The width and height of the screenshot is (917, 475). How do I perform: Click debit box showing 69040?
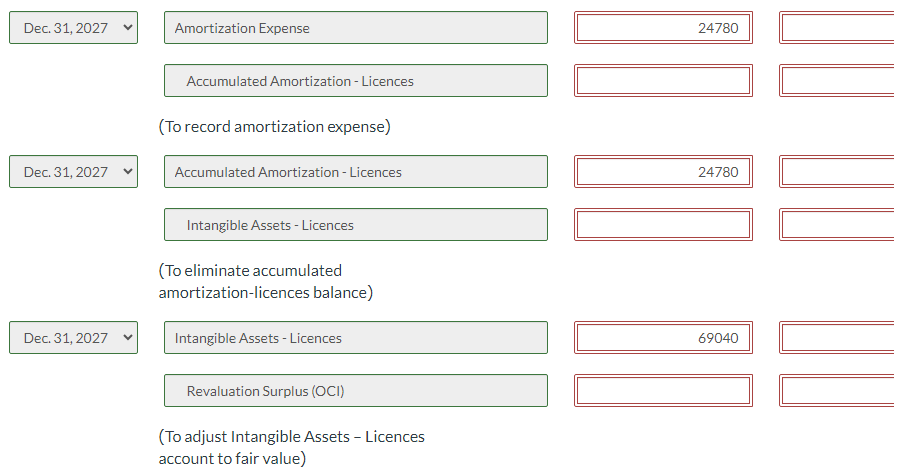(x=663, y=338)
